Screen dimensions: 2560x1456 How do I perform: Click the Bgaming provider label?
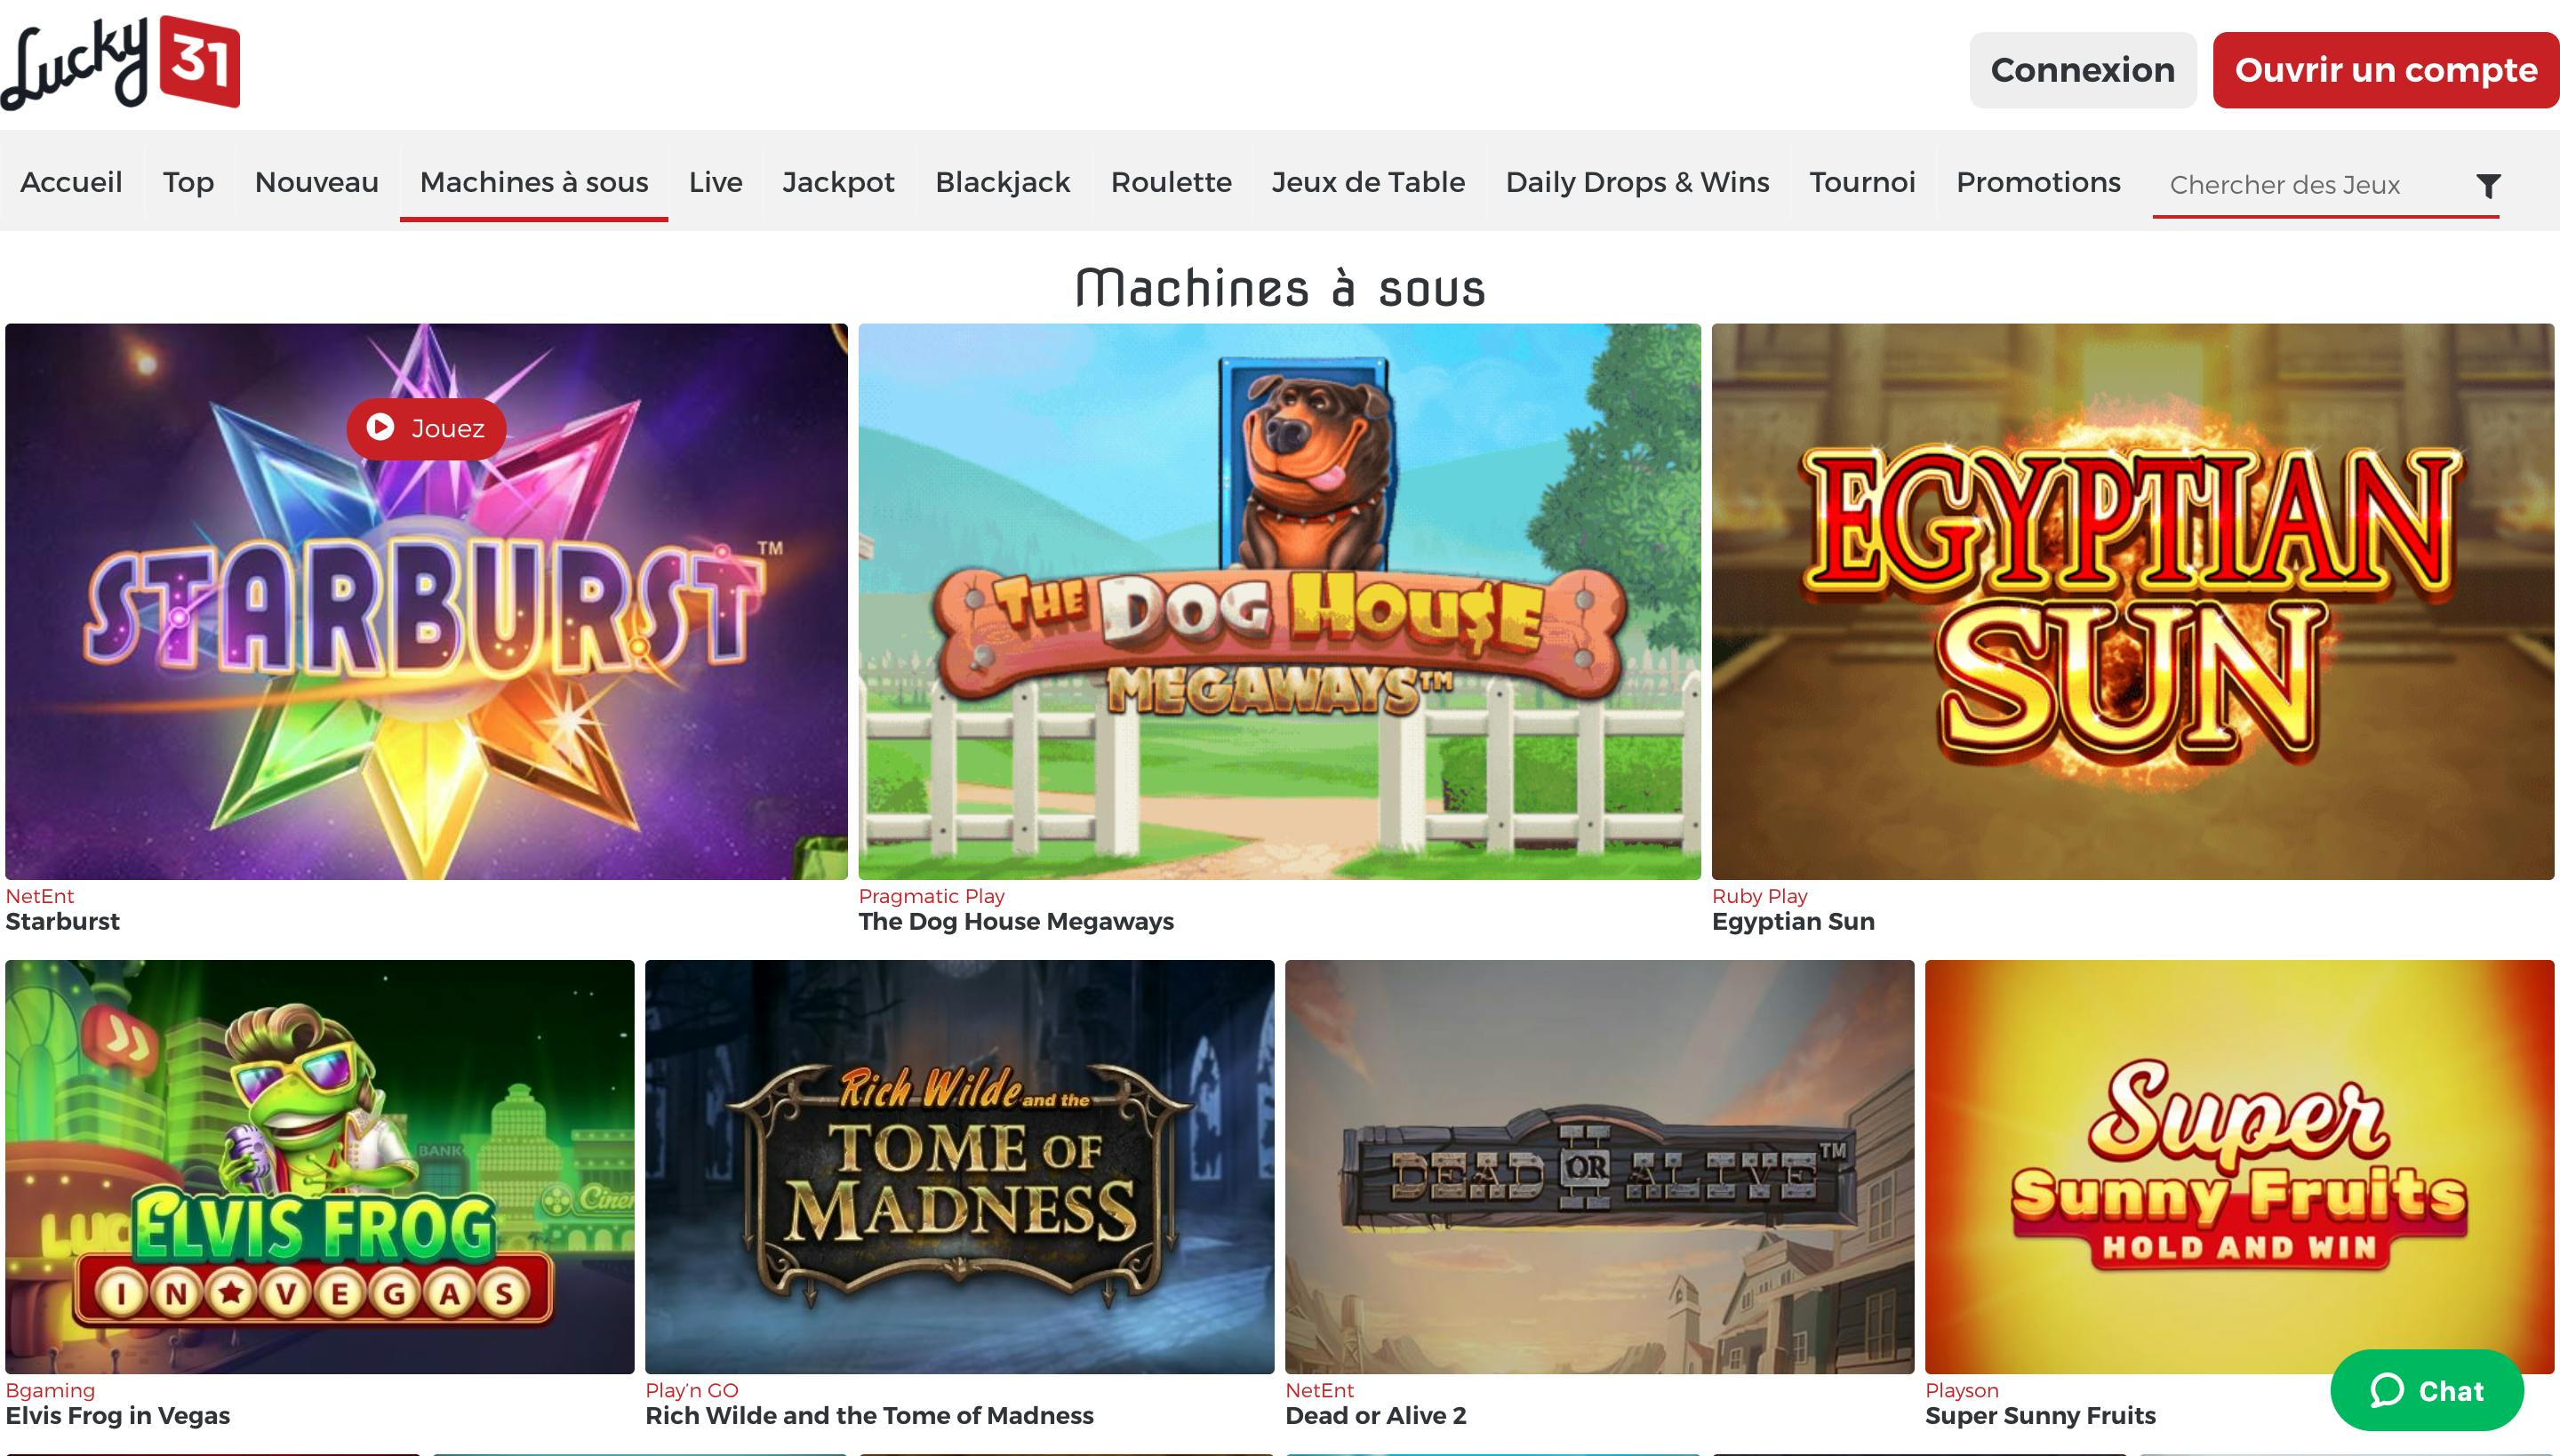[x=50, y=1390]
